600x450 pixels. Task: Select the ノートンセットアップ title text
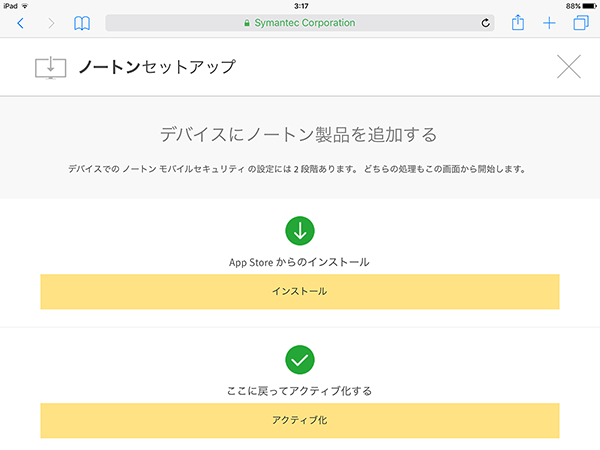(x=157, y=67)
